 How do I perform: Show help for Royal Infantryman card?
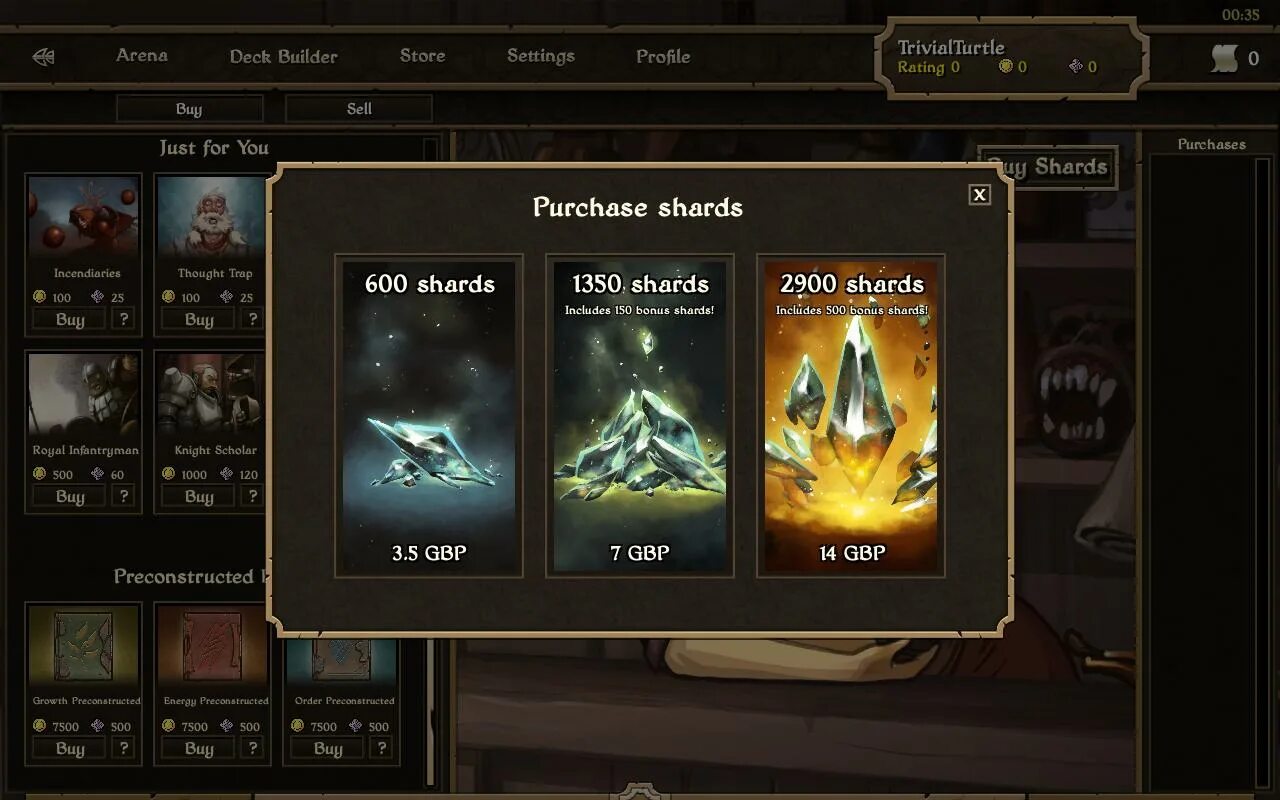pyautogui.click(x=124, y=496)
